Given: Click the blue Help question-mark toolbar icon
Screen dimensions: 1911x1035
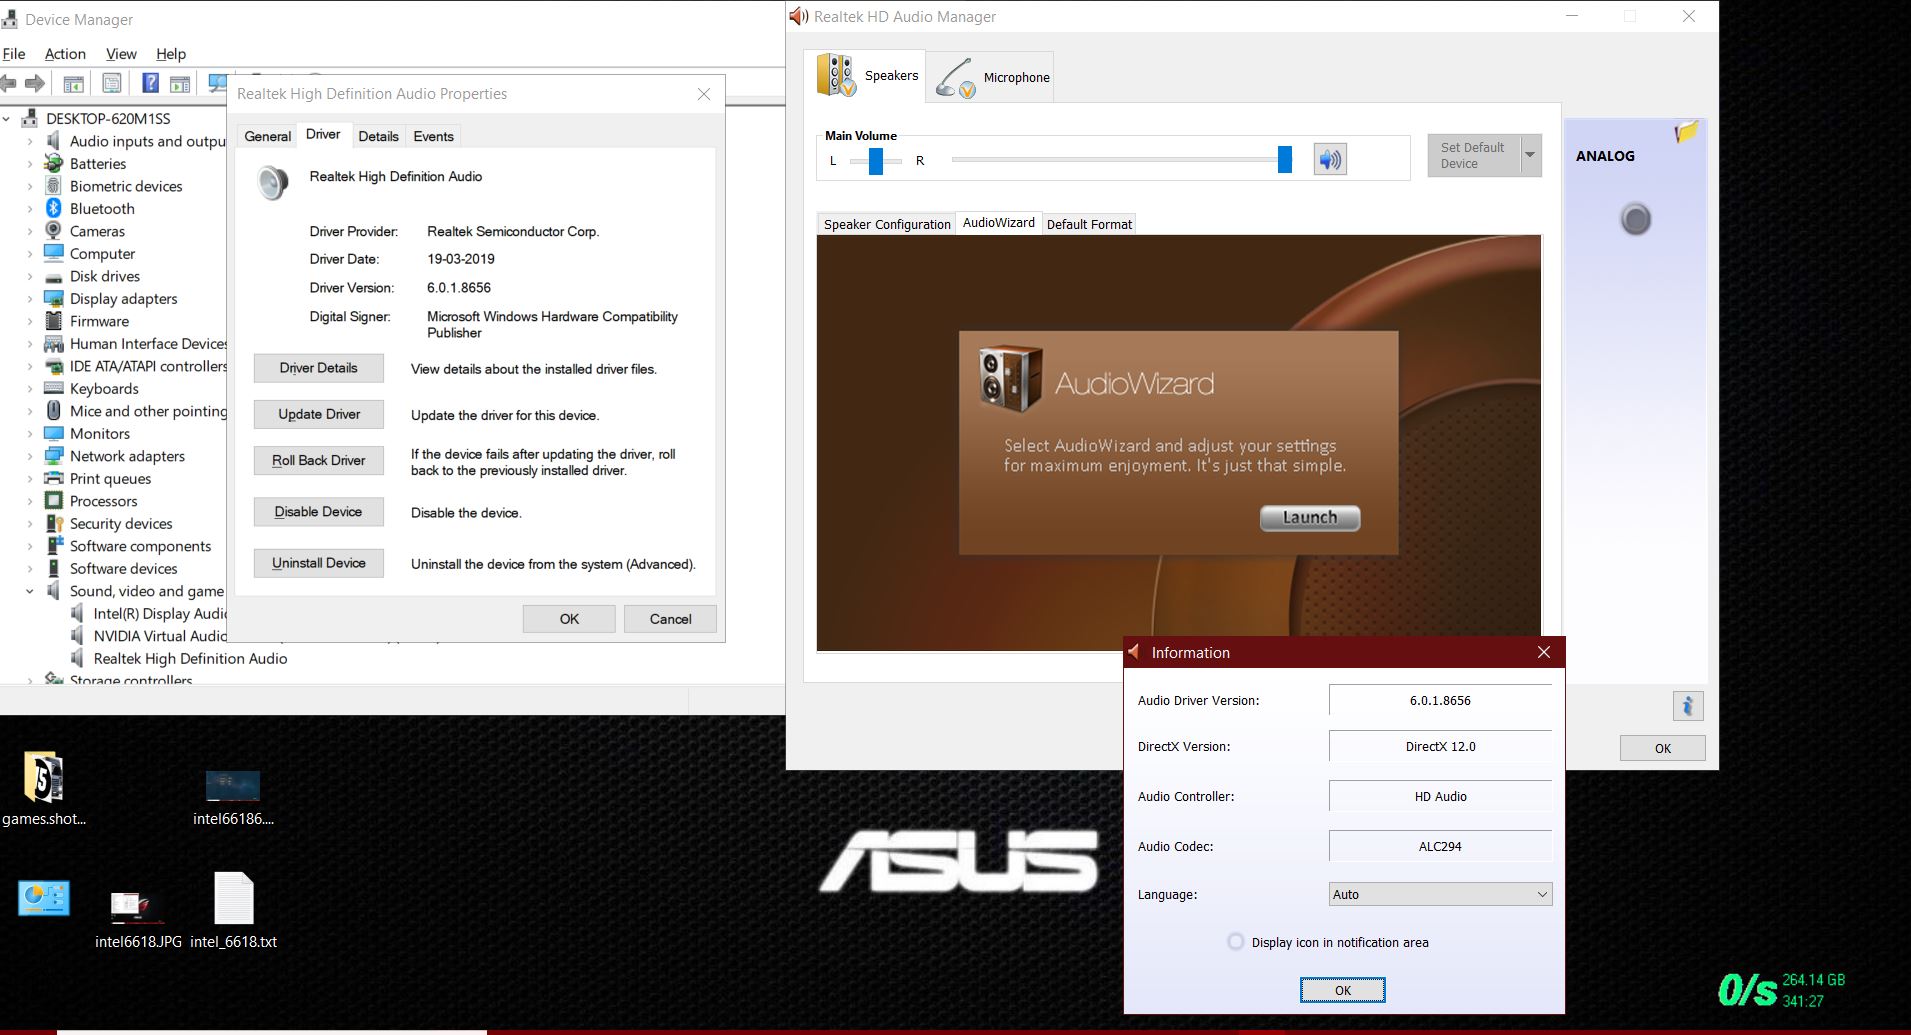Looking at the screenshot, I should point(150,83).
